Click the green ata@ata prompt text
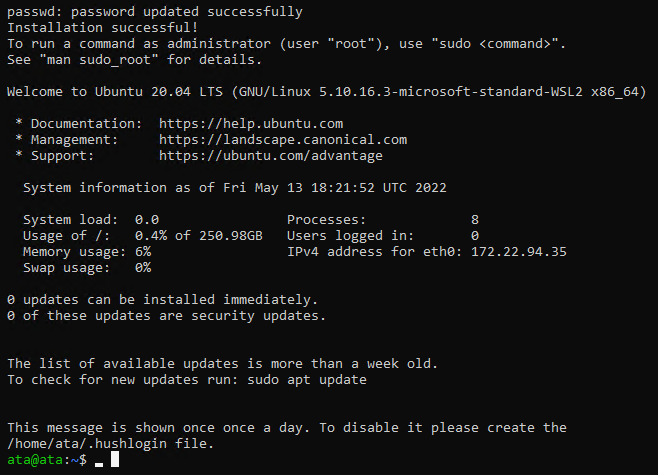 point(35,460)
